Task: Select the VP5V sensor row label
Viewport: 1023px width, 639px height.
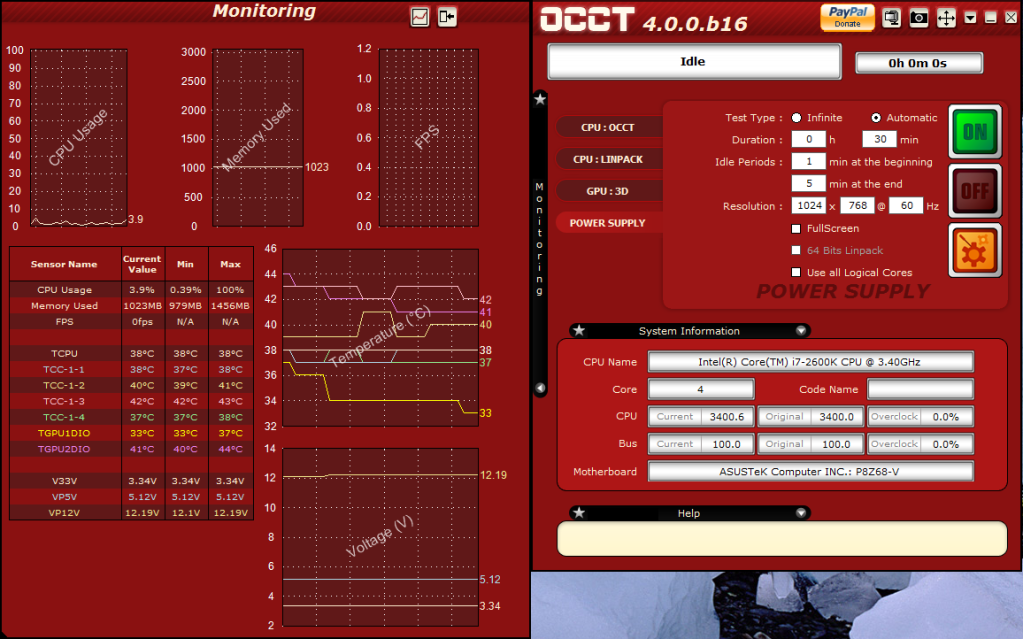Action: click(65, 497)
